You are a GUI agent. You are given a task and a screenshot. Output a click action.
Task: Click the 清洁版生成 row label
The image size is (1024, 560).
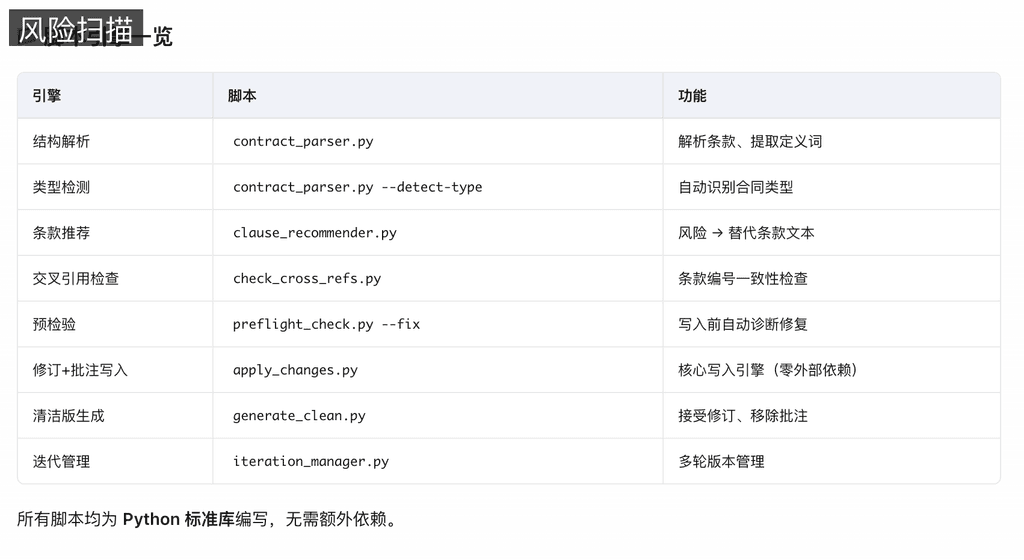tap(68, 416)
